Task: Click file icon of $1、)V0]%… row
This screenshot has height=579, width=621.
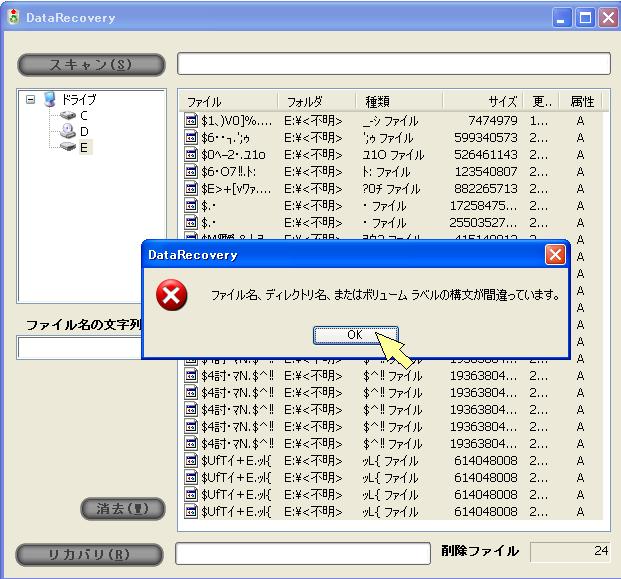Action: pyautogui.click(x=191, y=120)
